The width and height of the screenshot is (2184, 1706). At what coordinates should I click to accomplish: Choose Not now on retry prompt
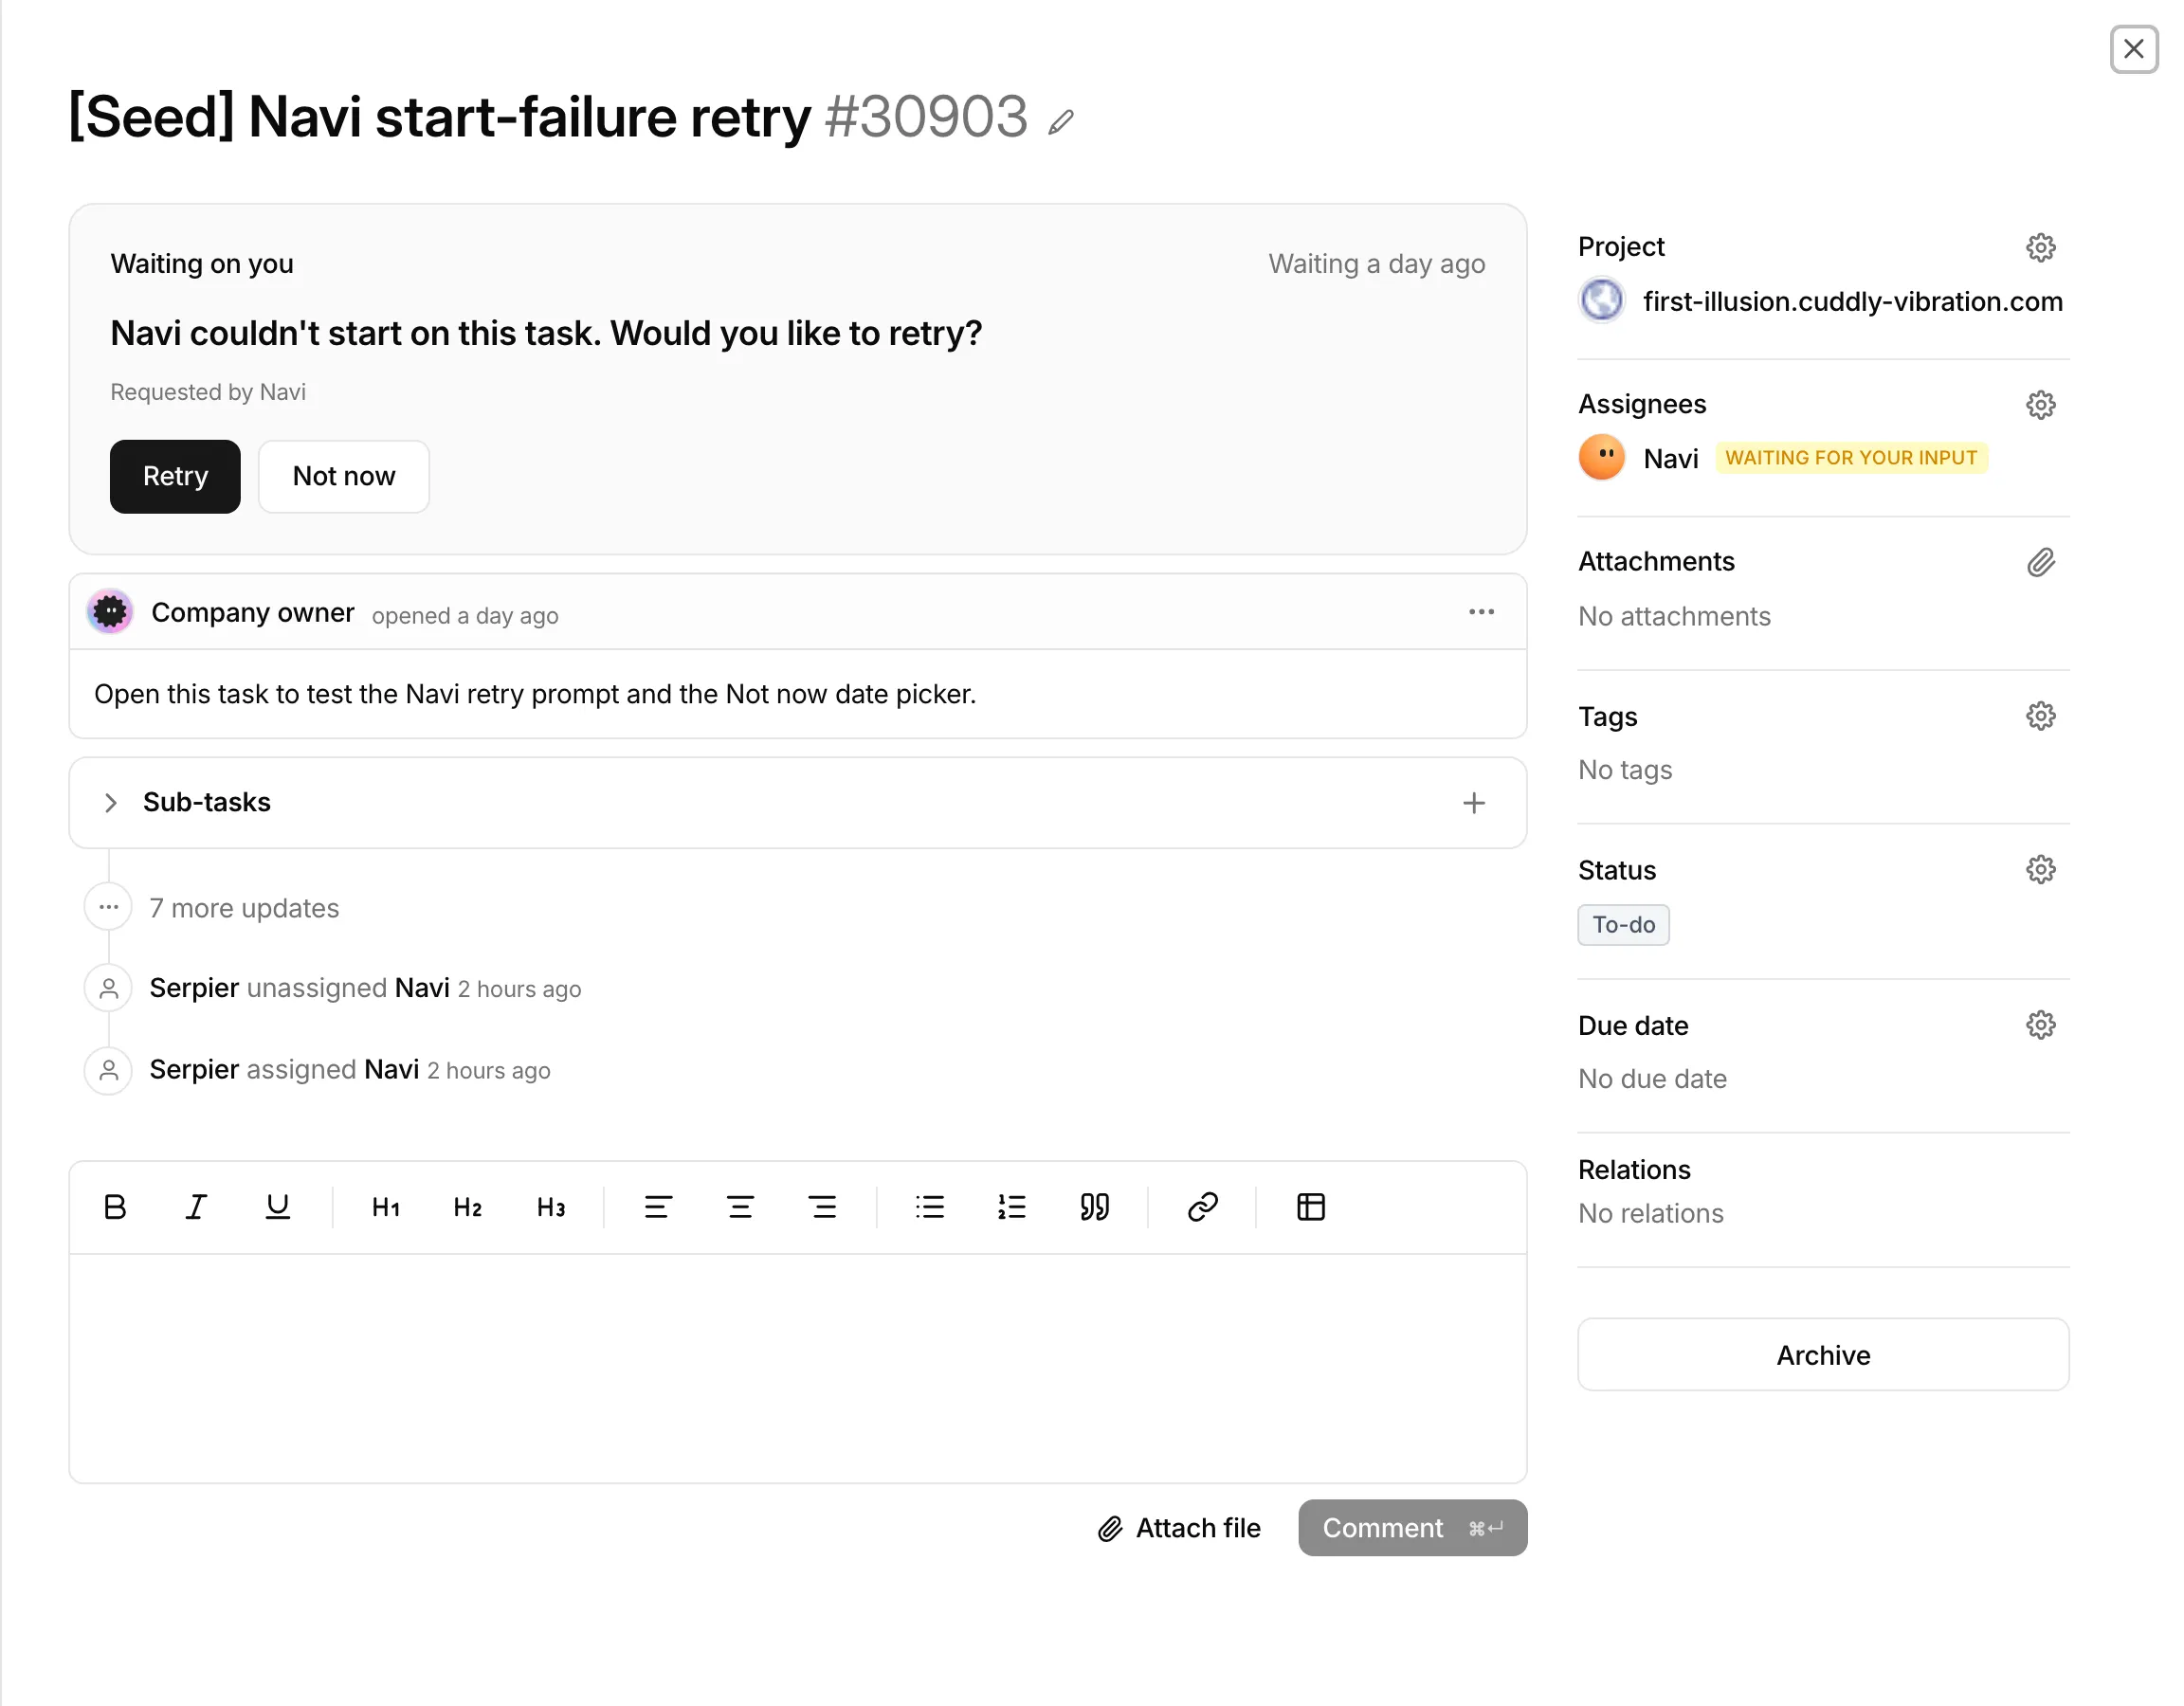coord(344,477)
